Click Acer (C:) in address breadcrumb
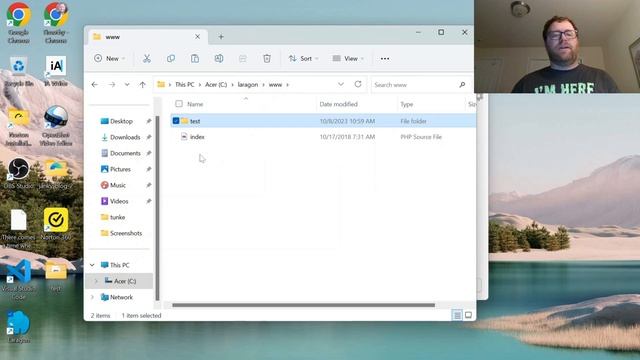Screen dimensions: 640x360 click(216, 84)
